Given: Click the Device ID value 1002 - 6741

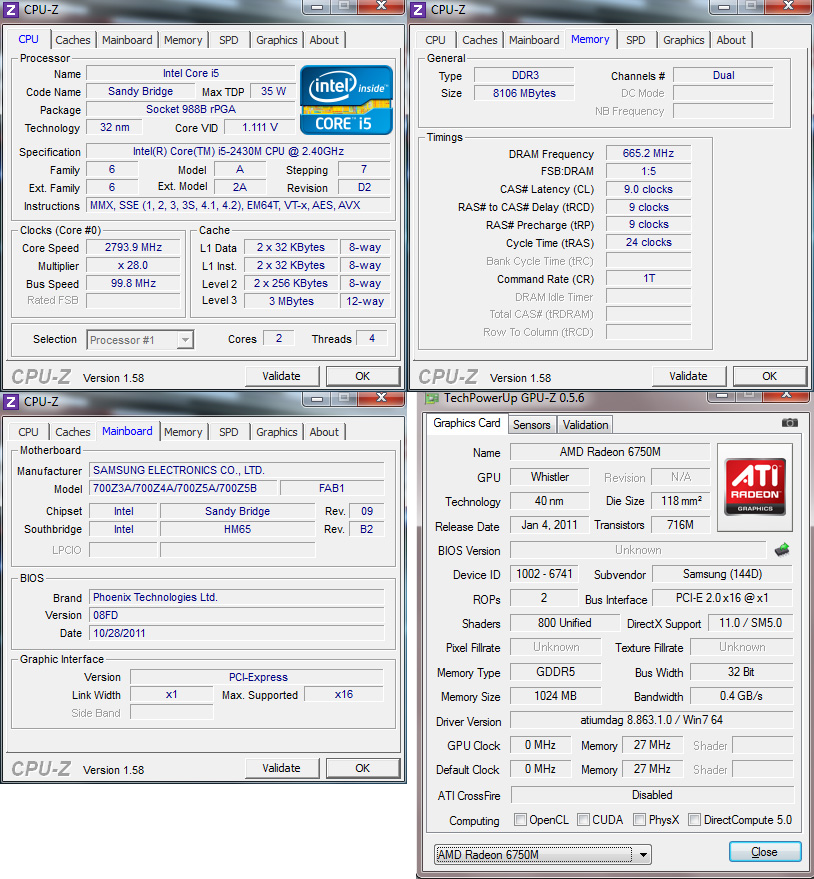Looking at the screenshot, I should pos(544,574).
